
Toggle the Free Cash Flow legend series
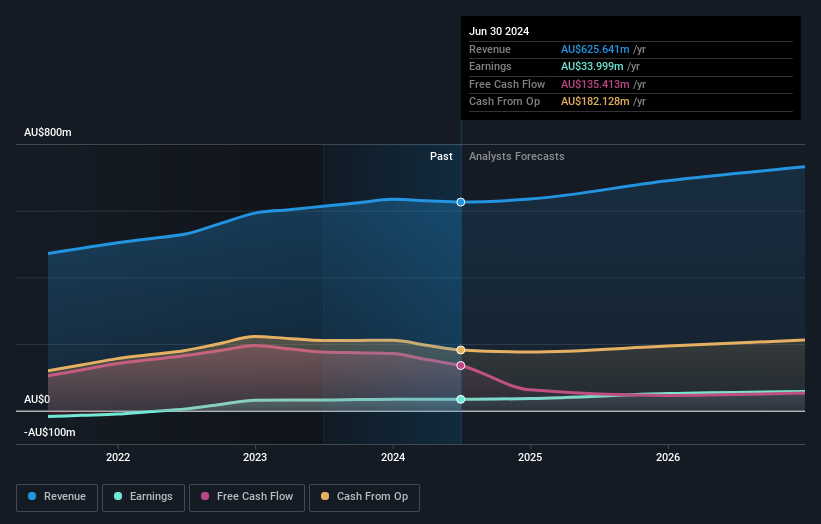(247, 497)
